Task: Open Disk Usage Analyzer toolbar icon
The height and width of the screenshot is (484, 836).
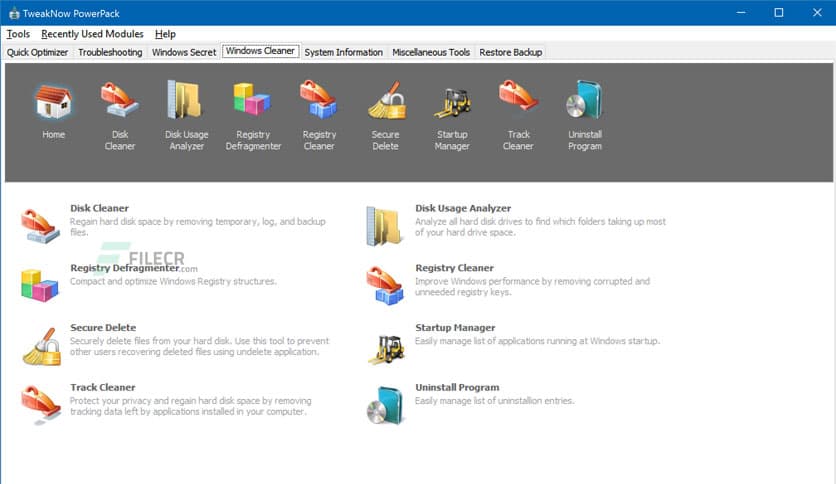Action: (185, 99)
